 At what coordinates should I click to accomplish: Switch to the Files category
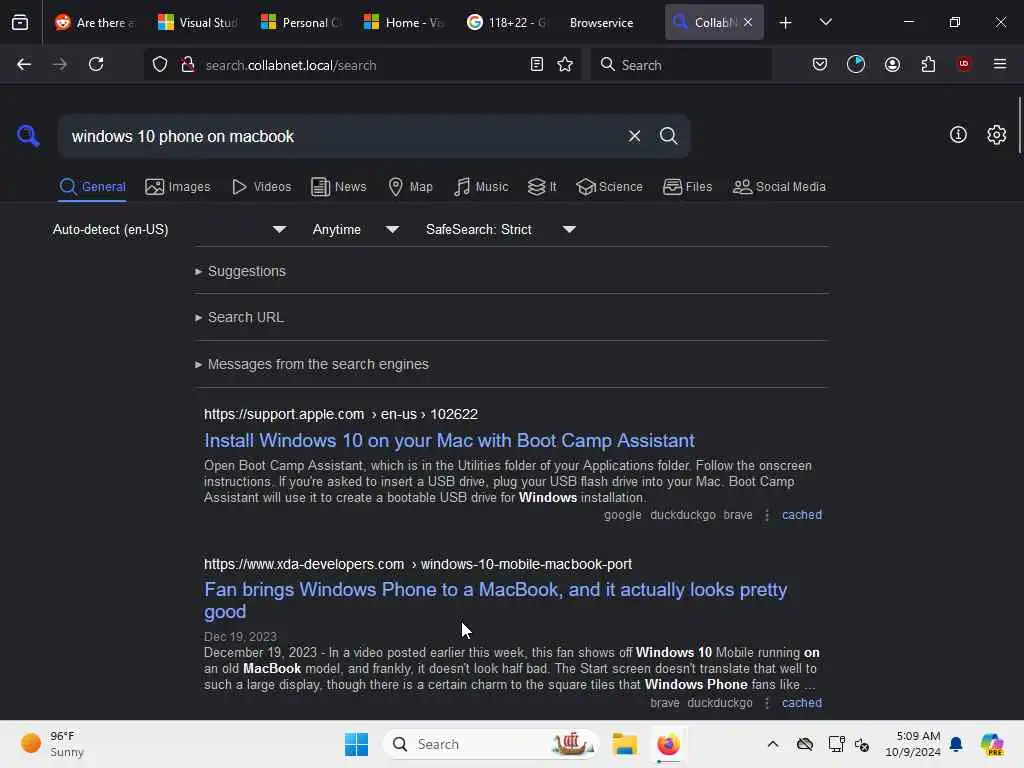click(687, 187)
